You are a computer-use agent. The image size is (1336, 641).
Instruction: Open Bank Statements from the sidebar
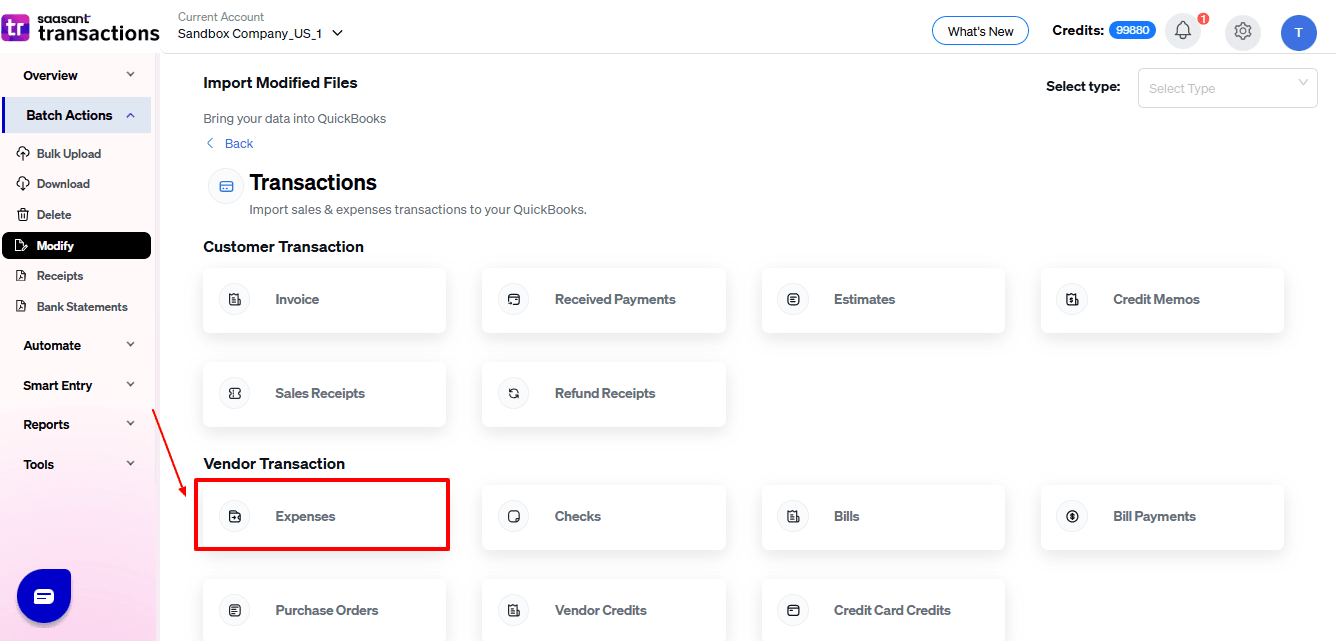pyautogui.click(x=81, y=307)
